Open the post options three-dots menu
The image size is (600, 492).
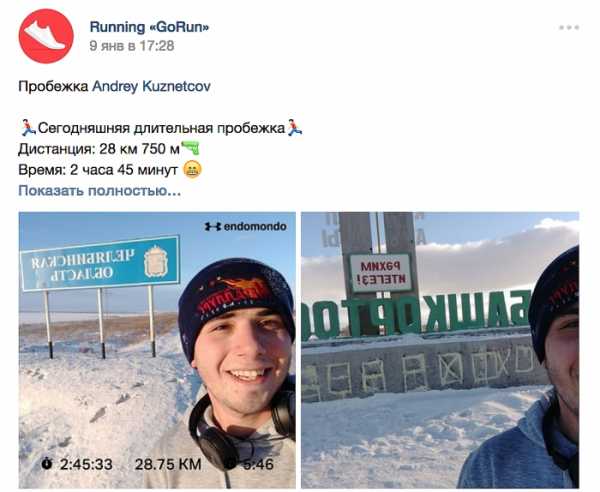click(x=569, y=28)
